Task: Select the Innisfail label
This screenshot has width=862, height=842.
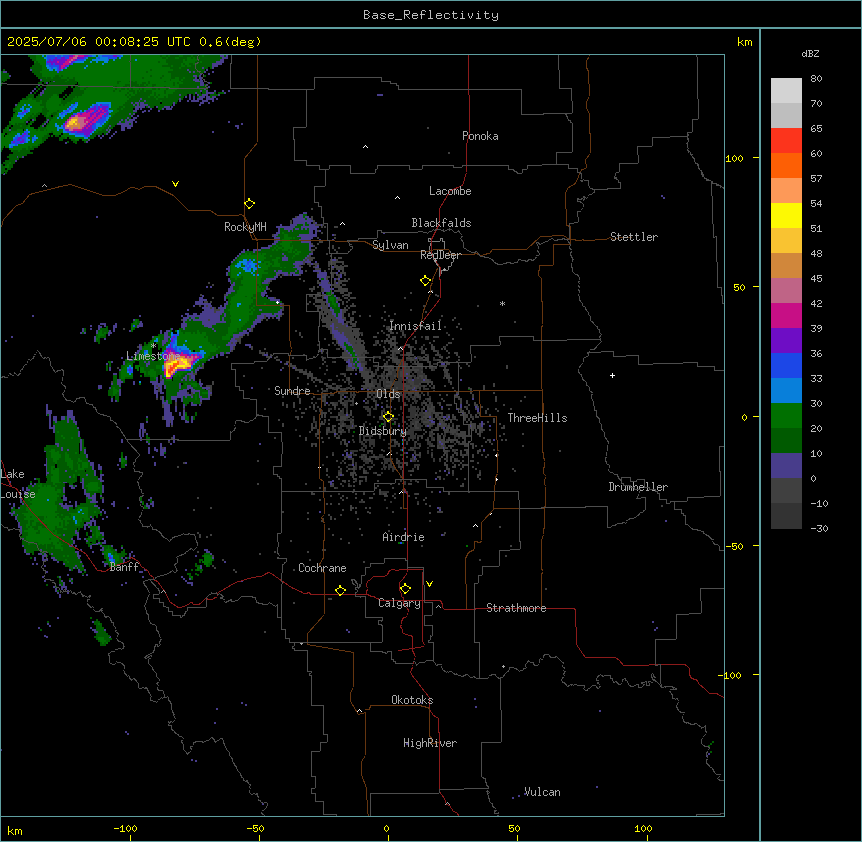Action: coord(416,326)
